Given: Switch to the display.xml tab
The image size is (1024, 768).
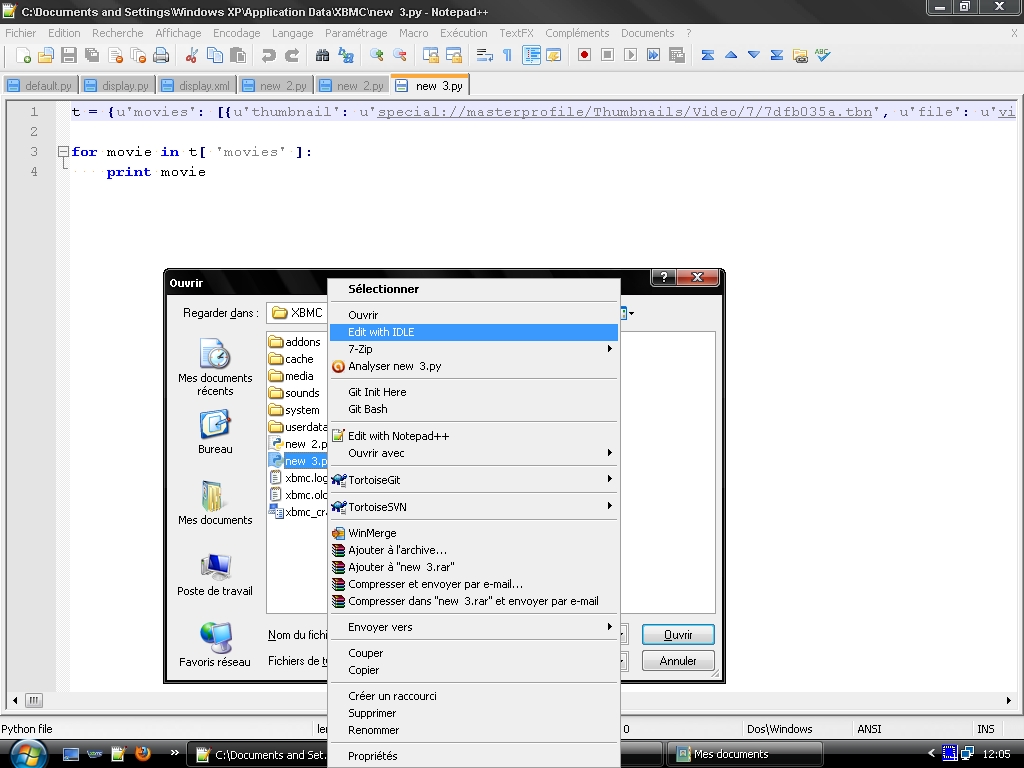Looking at the screenshot, I should [197, 86].
